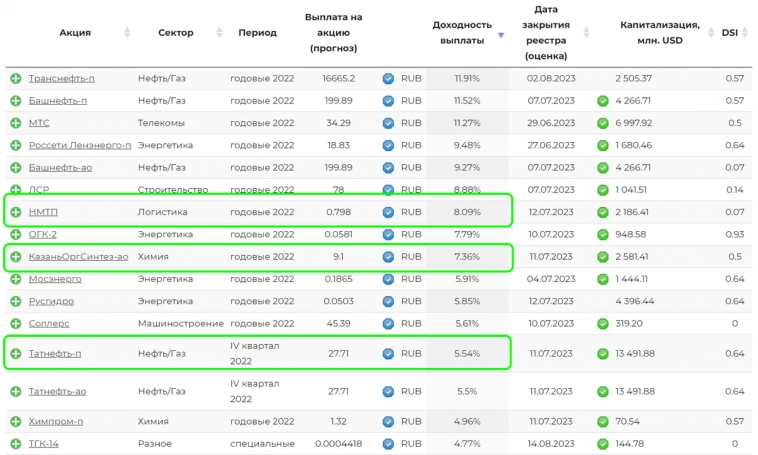Click the green plus next to ТГК-14
The width and height of the screenshot is (758, 455).
(x=16, y=444)
